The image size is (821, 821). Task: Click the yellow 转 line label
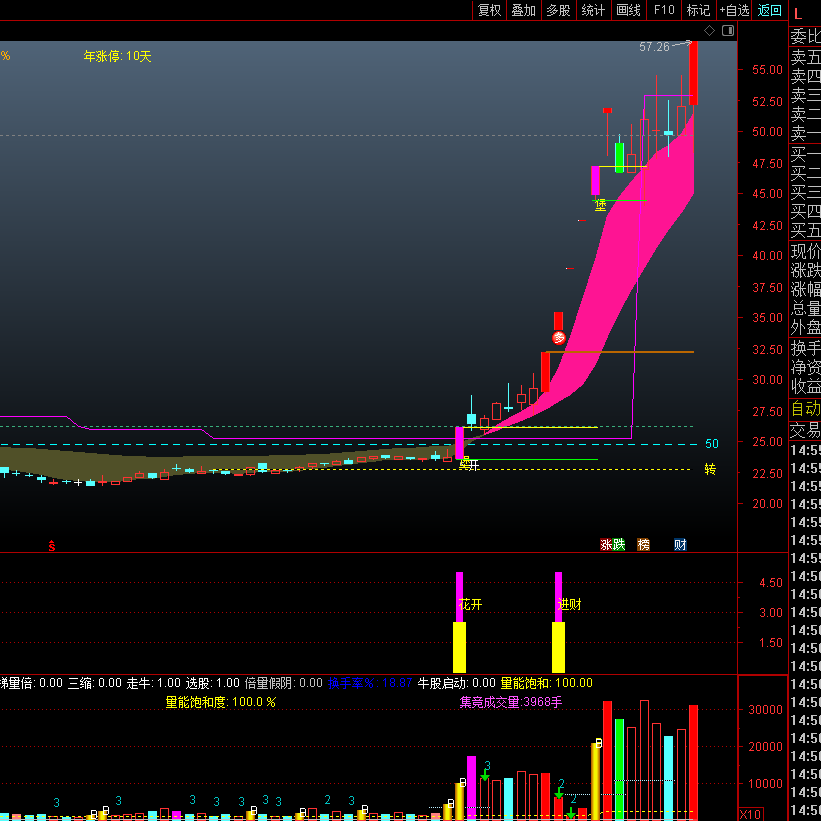(710, 469)
